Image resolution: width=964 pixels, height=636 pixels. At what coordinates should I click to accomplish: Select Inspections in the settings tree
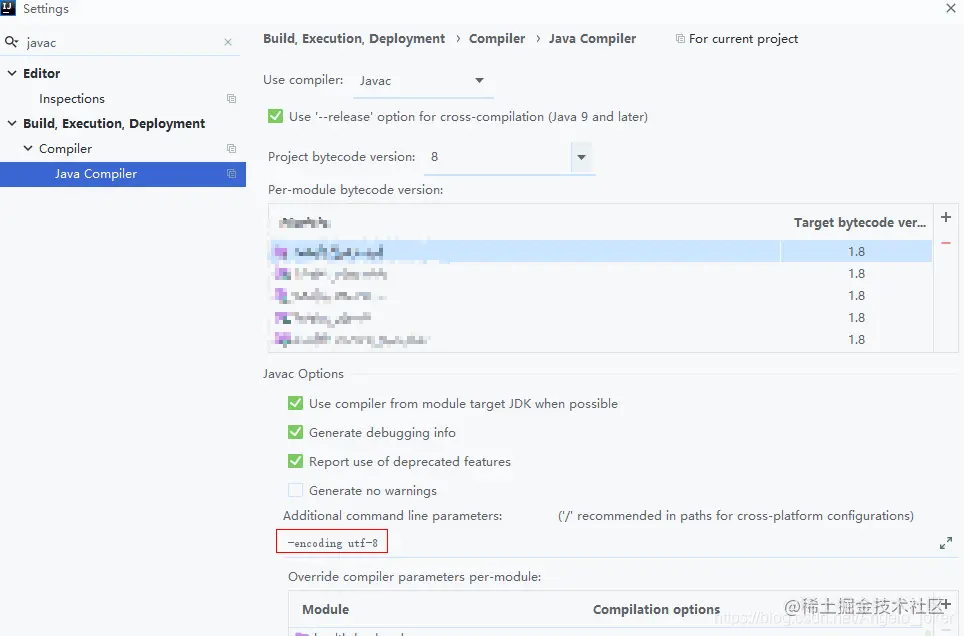click(72, 98)
